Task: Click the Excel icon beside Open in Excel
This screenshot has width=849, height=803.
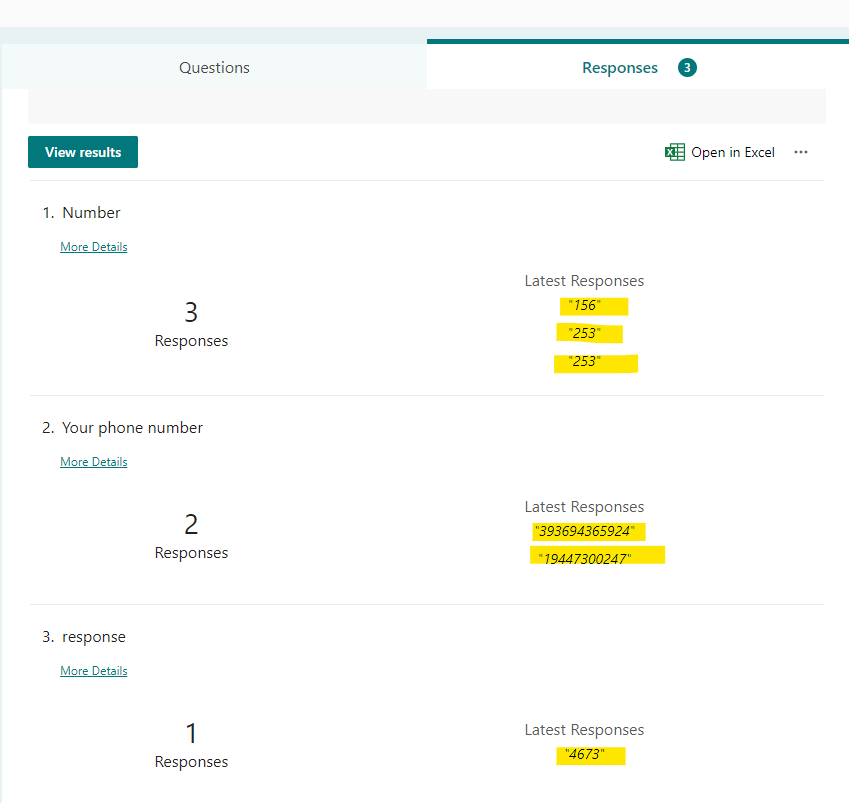Action: (x=675, y=151)
